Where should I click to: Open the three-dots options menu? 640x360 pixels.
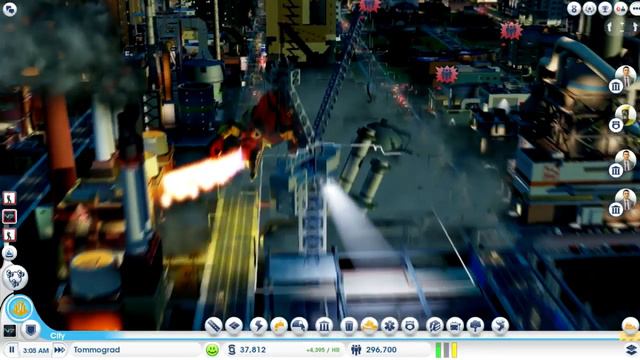(x=636, y=8)
